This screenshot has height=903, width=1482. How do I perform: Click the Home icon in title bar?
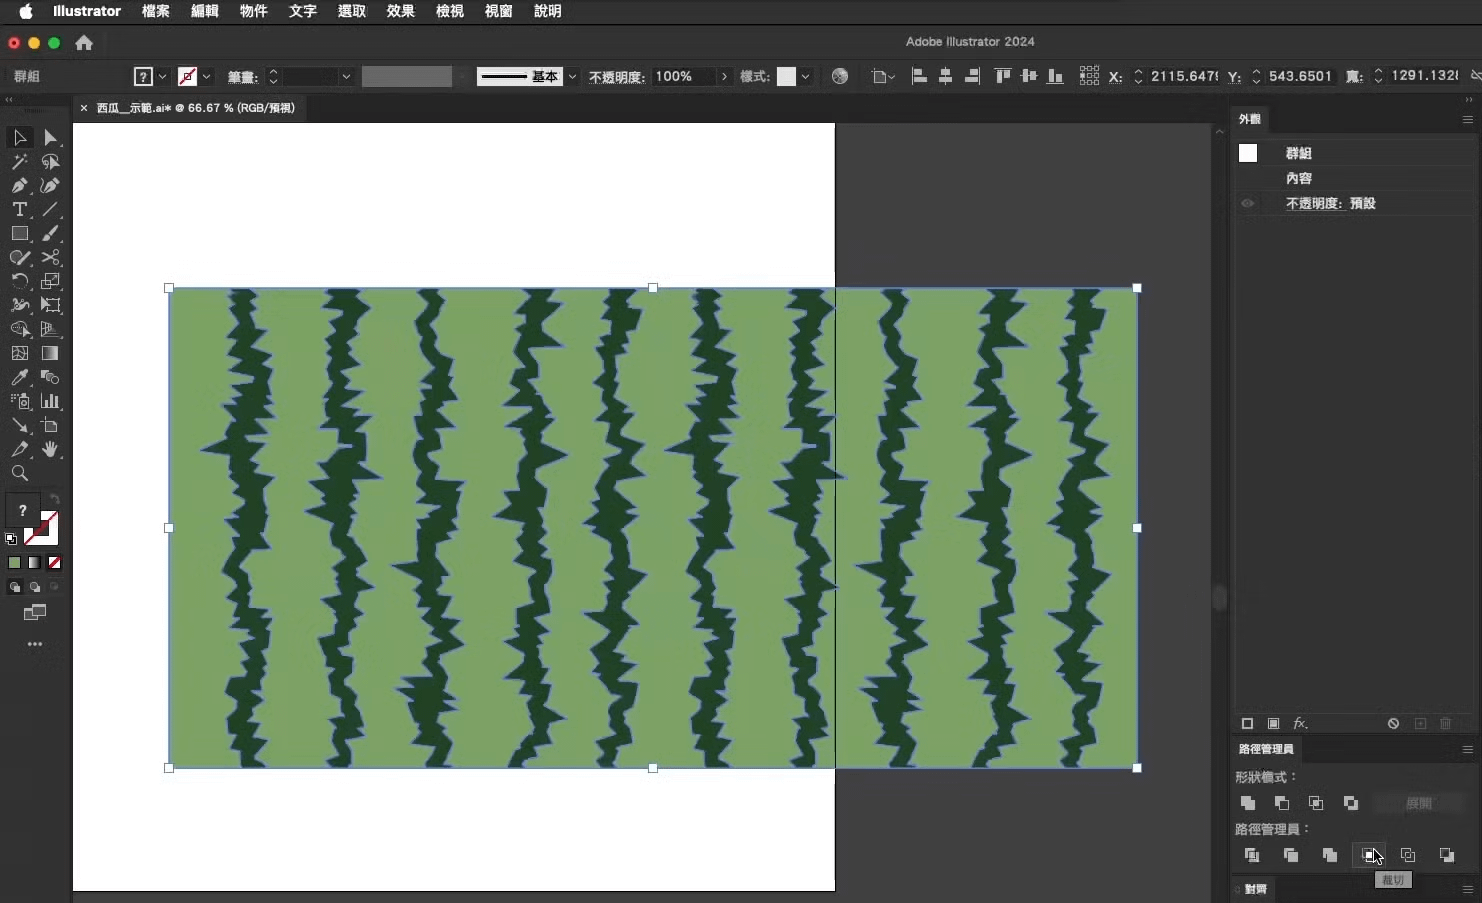[84, 43]
